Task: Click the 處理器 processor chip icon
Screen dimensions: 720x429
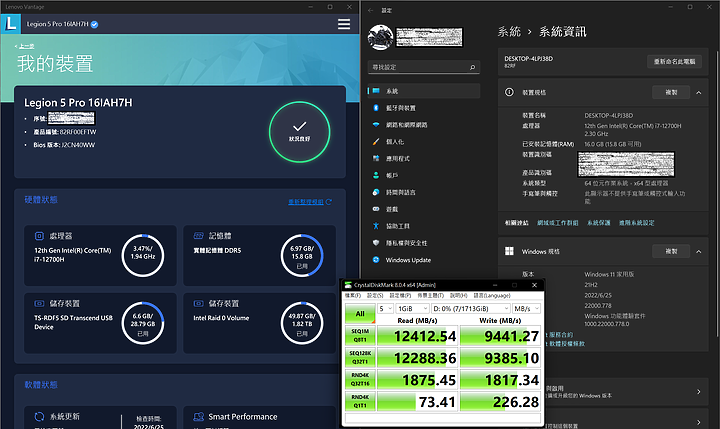Action: point(39,236)
